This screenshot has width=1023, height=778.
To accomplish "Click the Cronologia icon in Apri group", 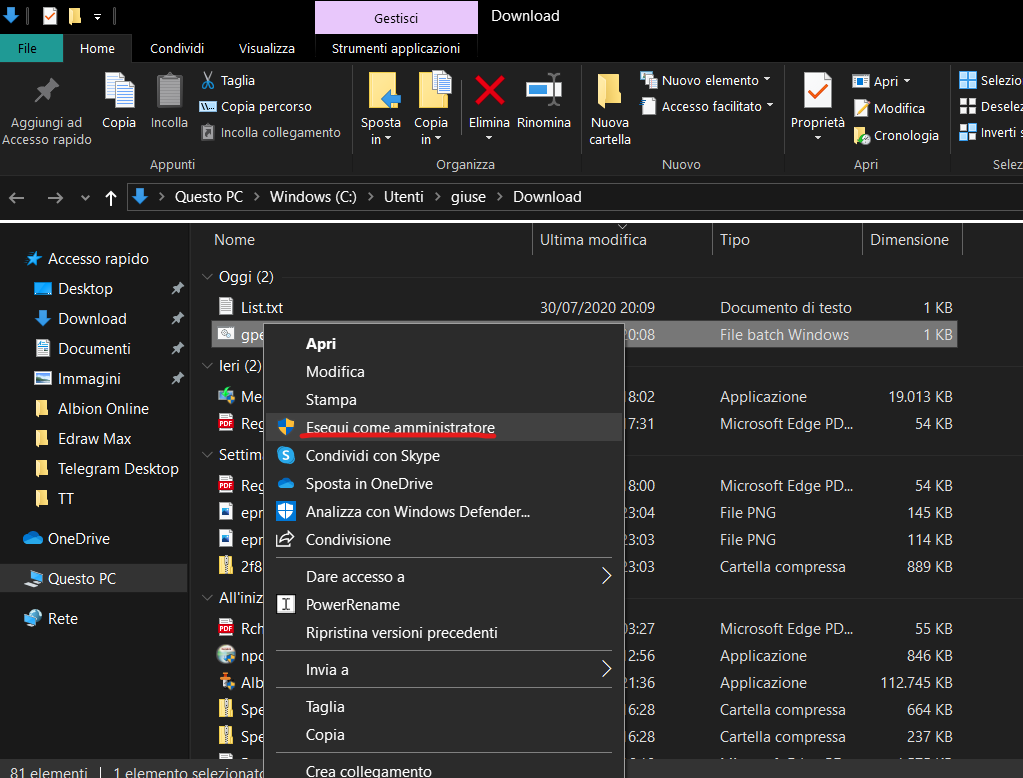I will 862,135.
